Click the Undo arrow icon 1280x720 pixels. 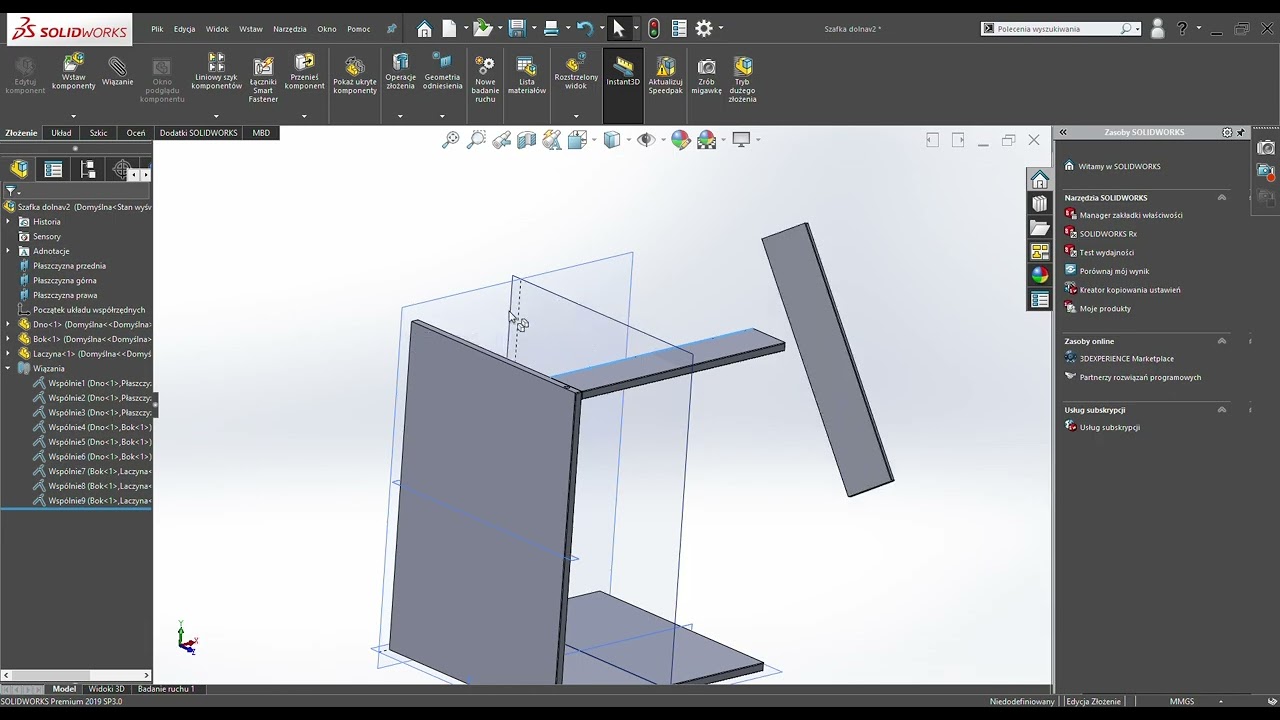tap(585, 29)
